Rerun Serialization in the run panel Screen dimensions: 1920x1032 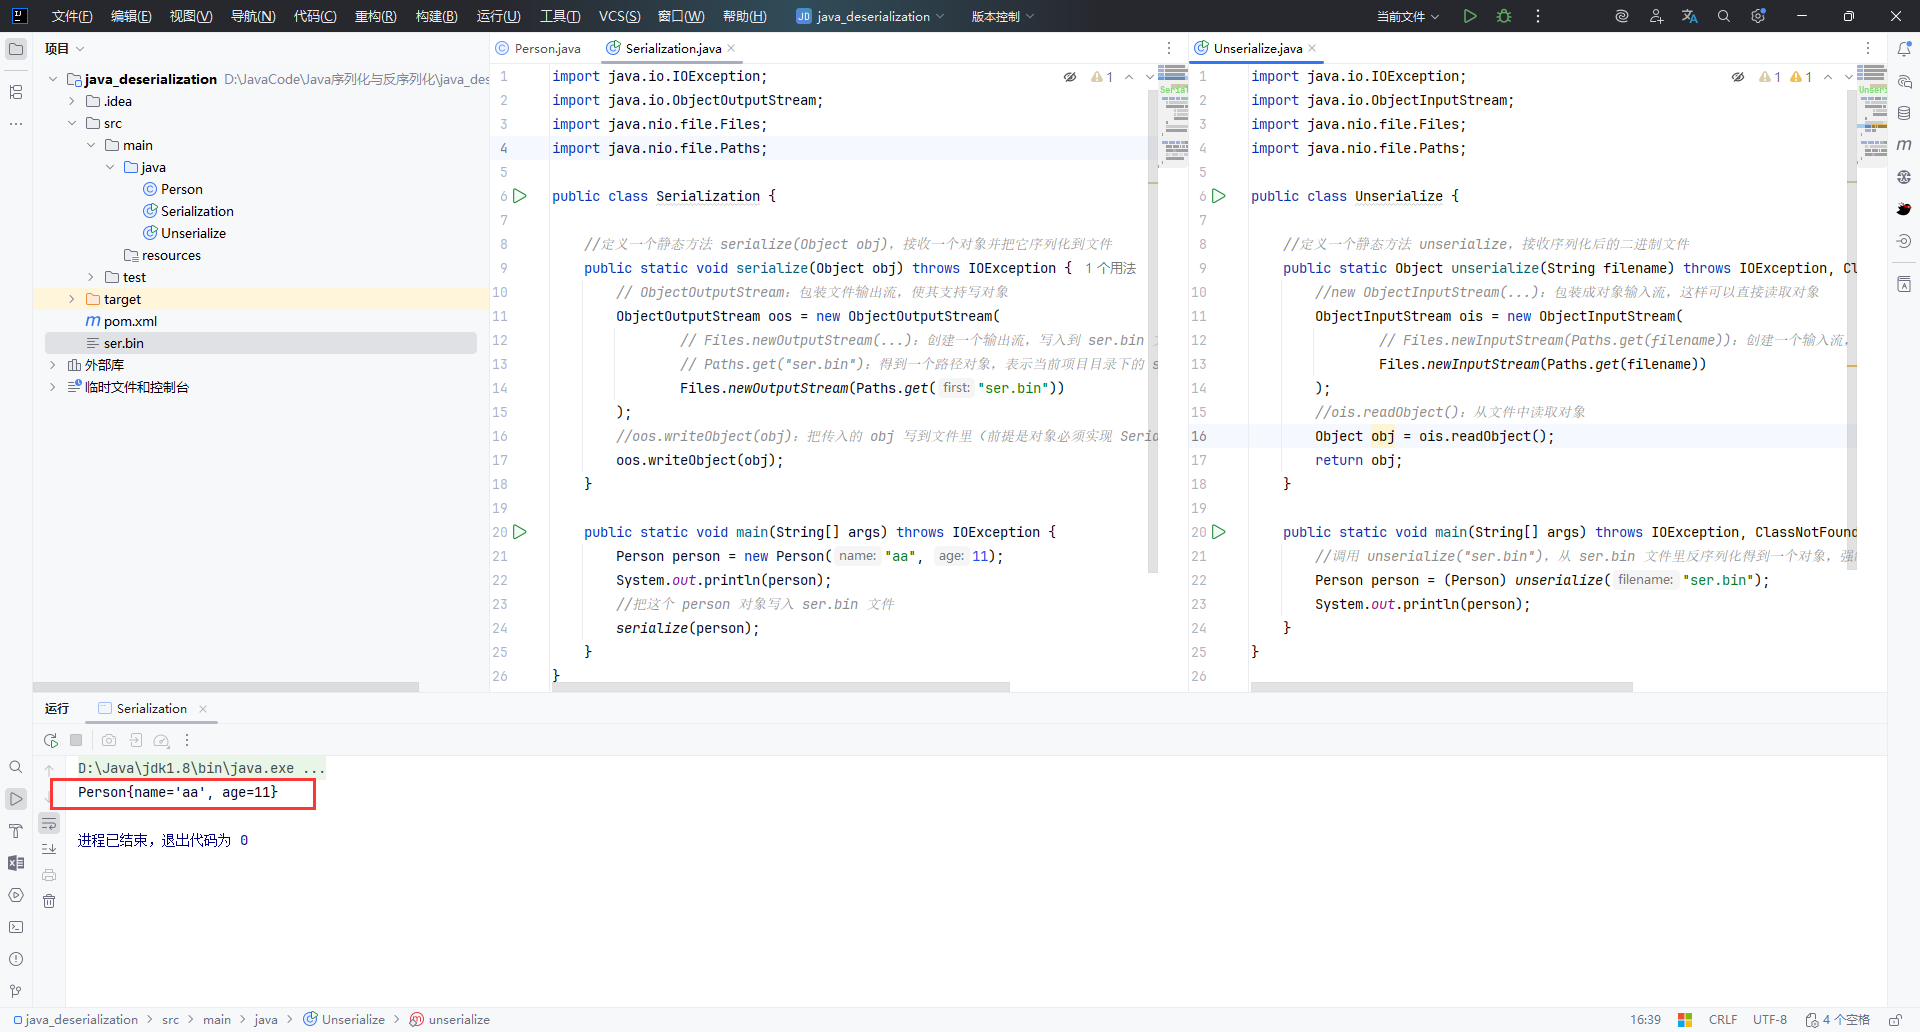[x=51, y=740]
